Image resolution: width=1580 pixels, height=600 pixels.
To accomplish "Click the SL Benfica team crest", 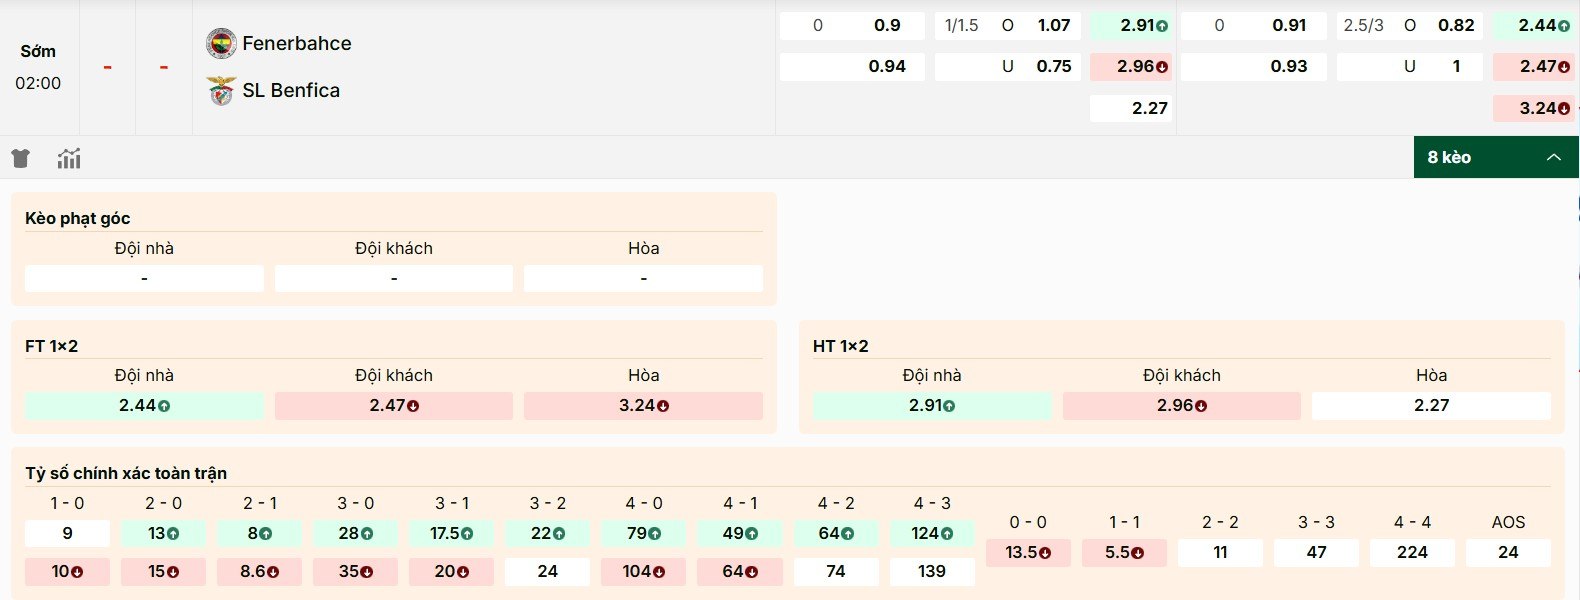I will tap(221, 91).
